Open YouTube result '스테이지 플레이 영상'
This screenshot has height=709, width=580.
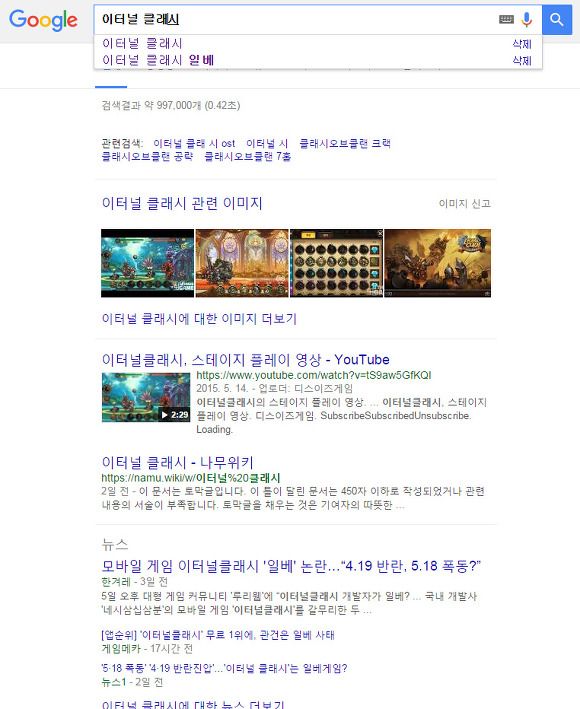point(245,360)
